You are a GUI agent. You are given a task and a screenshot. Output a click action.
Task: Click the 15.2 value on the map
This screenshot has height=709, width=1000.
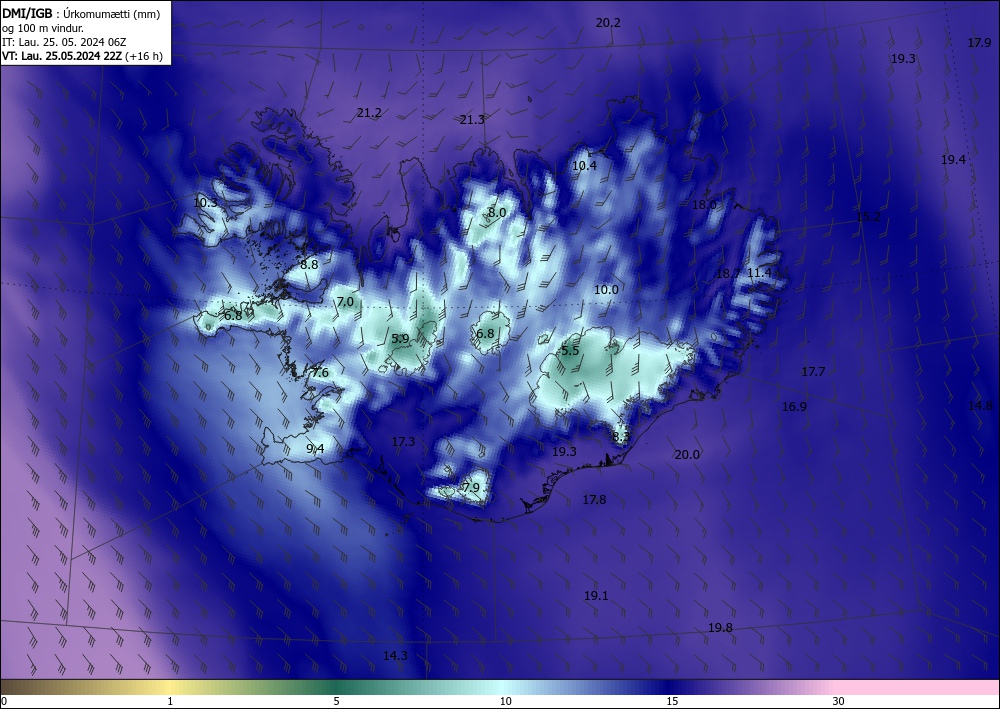coord(868,217)
